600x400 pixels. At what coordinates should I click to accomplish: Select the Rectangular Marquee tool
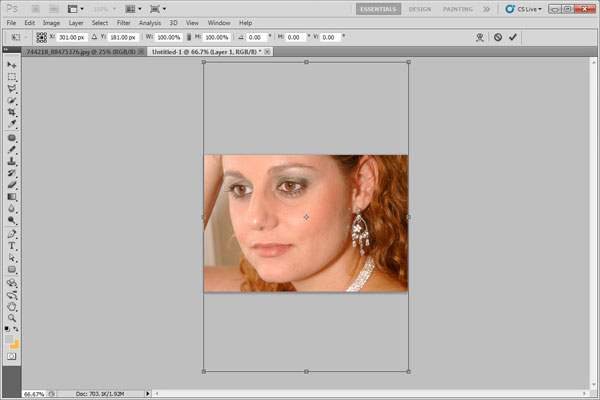tap(12, 77)
